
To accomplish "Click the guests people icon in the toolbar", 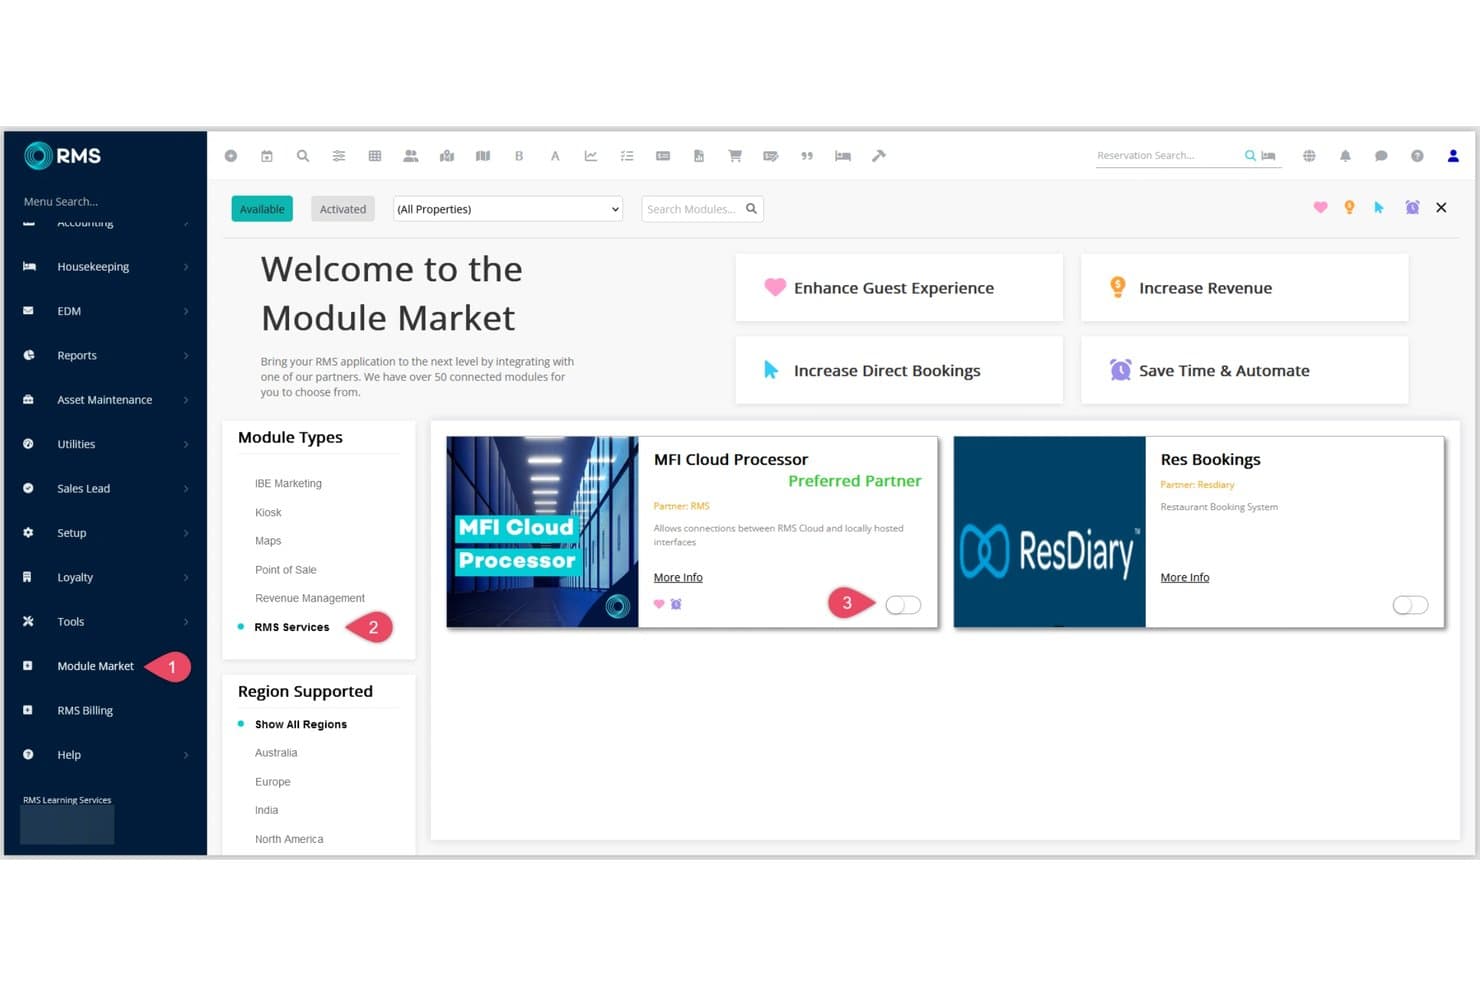I will pos(411,156).
